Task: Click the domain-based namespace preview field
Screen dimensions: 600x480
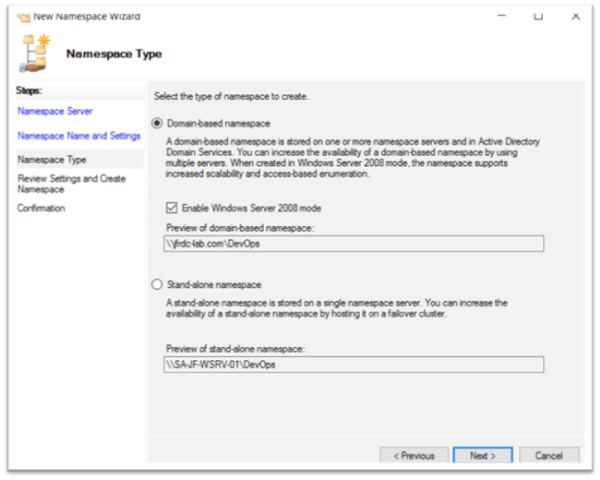Action: pos(353,242)
